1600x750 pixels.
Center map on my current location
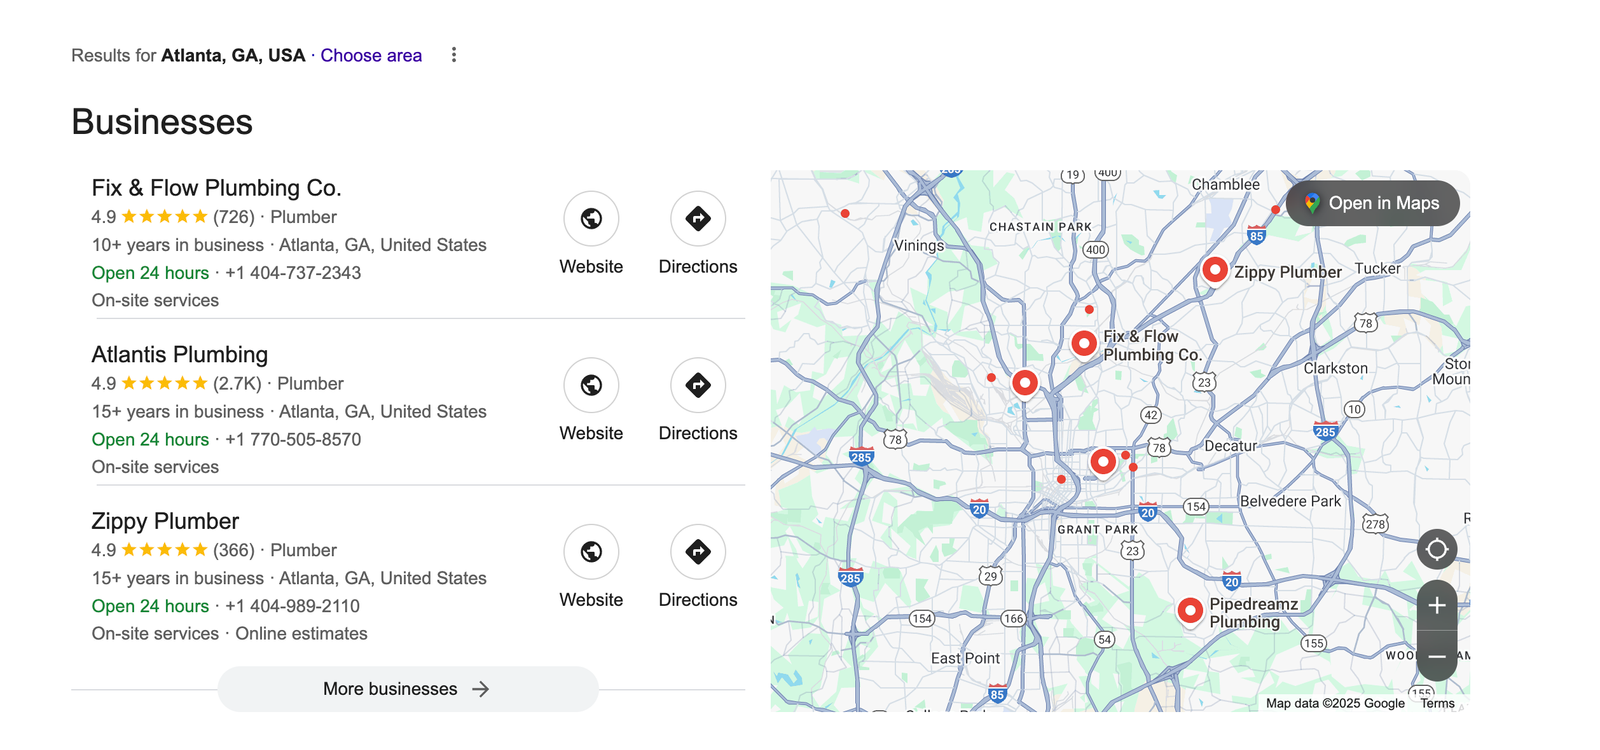1437,549
